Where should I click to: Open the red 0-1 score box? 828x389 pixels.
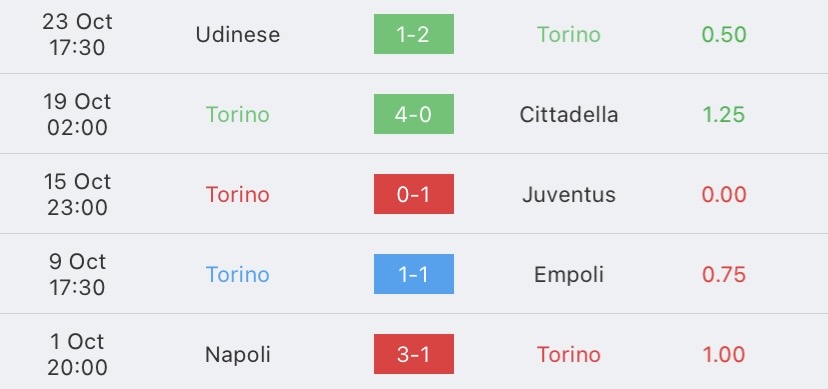pyautogui.click(x=413, y=194)
